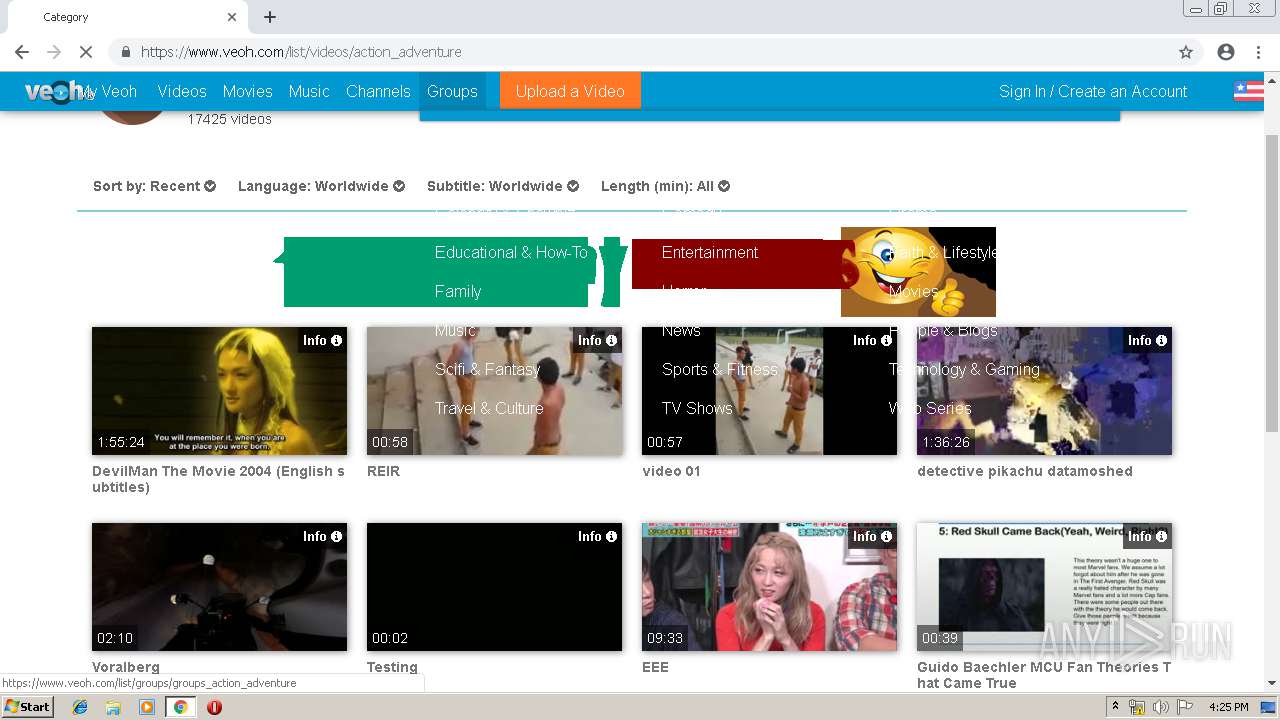Viewport: 1280px width, 720px height.
Task: Select the Travel & Culture category
Action: [489, 408]
